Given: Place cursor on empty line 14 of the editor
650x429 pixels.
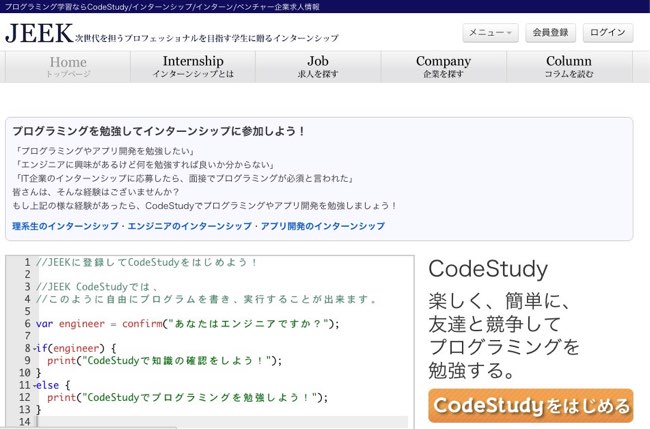Looking at the screenshot, I should coord(222,422).
